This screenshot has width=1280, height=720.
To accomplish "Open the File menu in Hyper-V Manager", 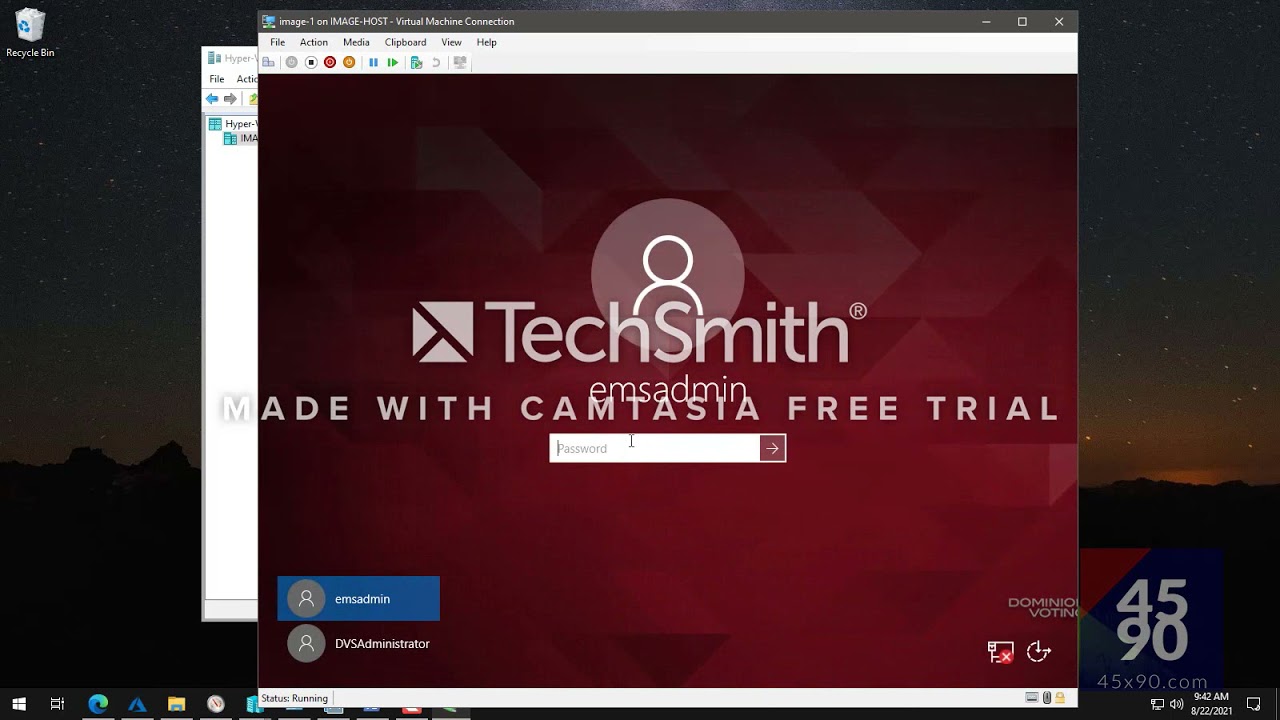I will 216,79.
